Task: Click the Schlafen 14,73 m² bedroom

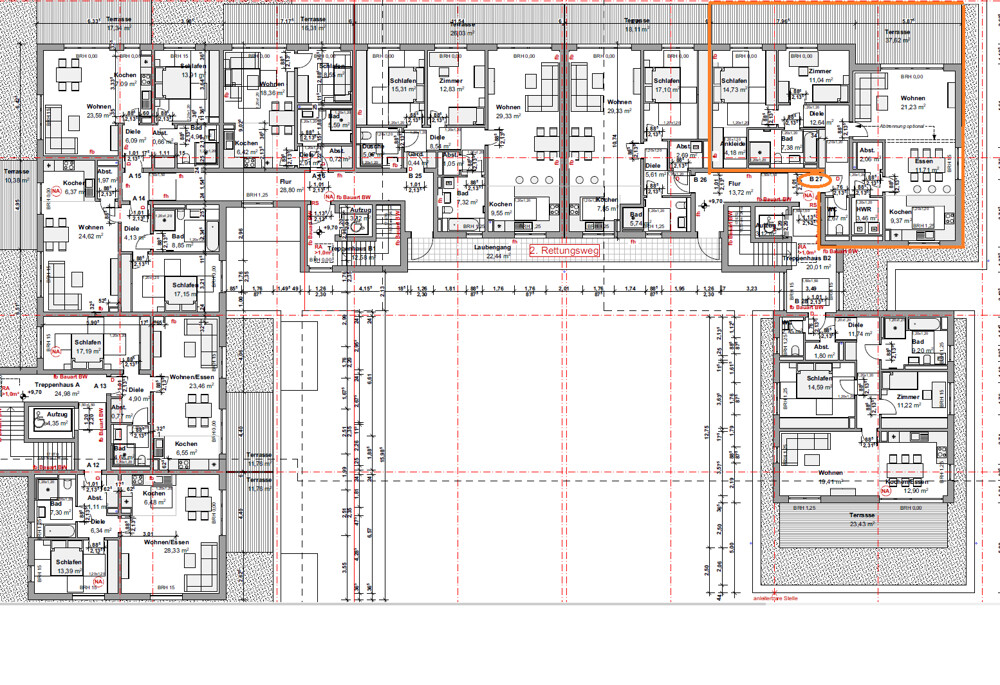Action: (x=734, y=86)
